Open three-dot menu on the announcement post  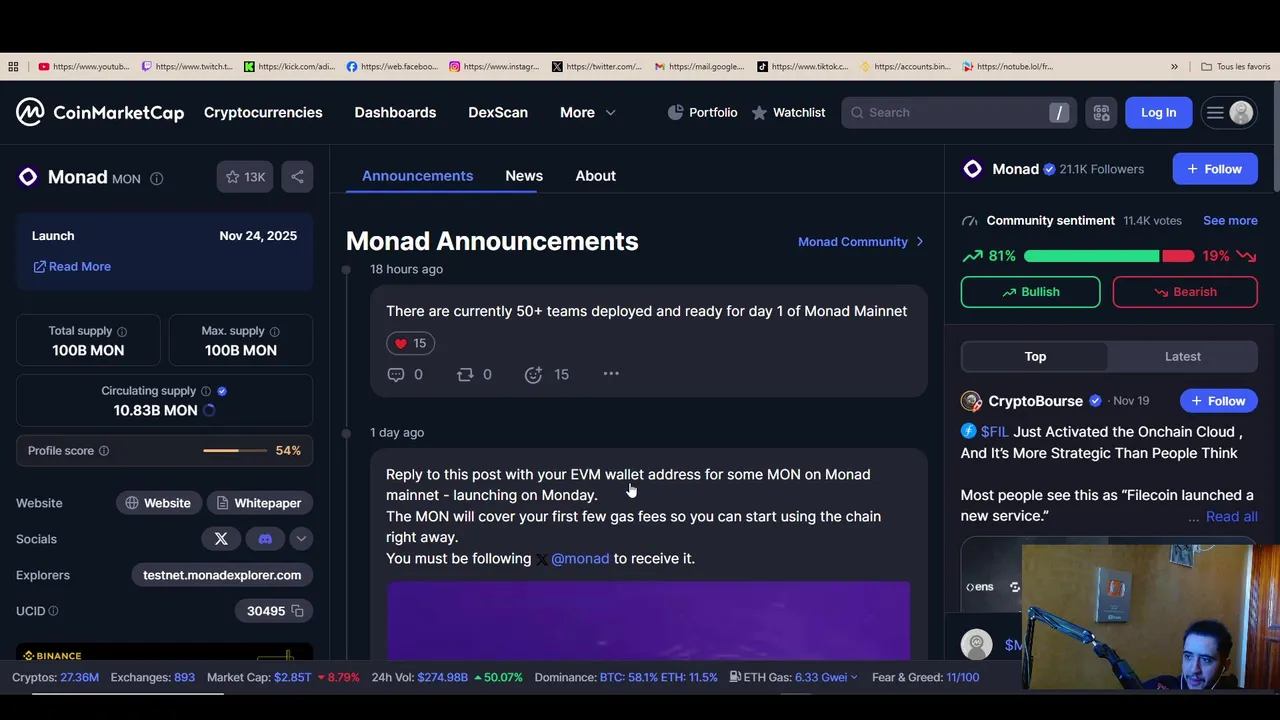coord(611,374)
